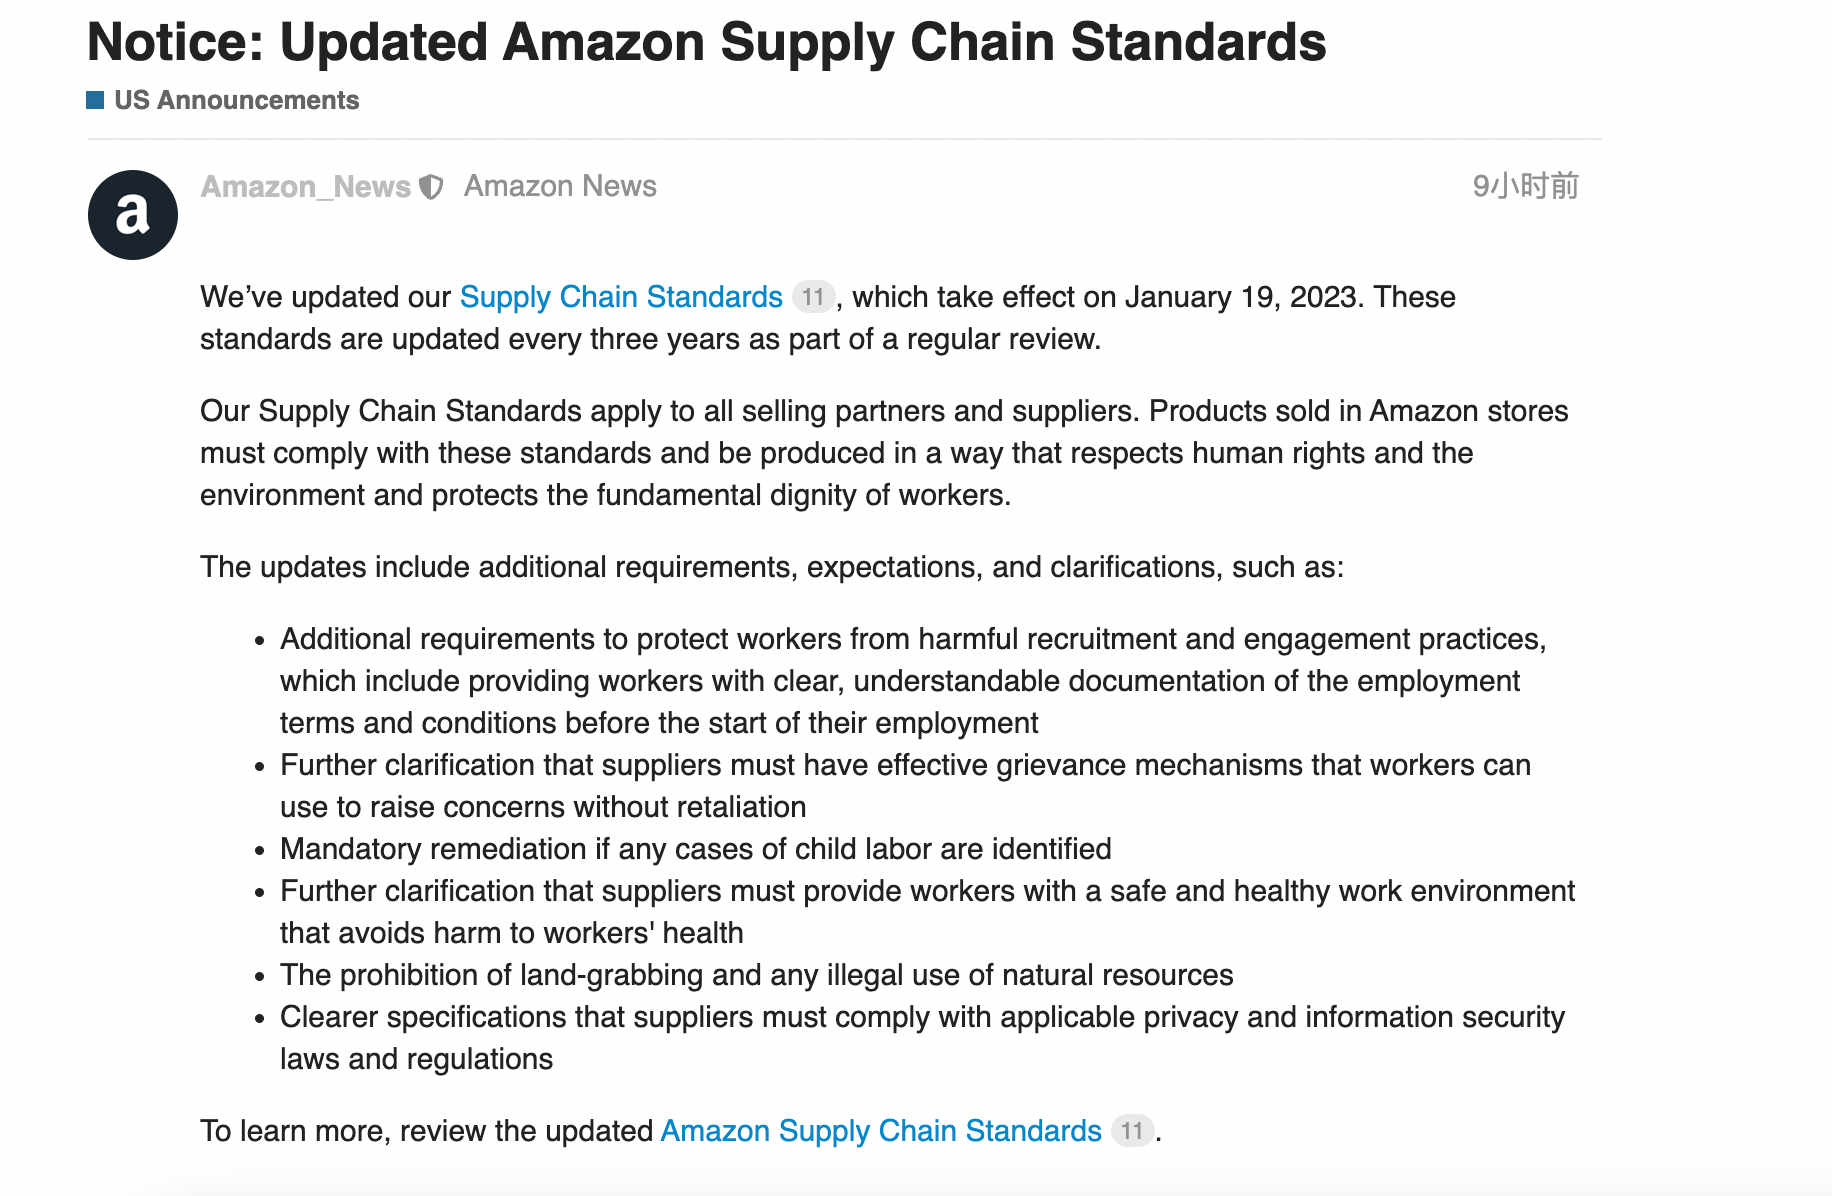
Task: Click the Amazon News display name
Action: click(x=560, y=186)
